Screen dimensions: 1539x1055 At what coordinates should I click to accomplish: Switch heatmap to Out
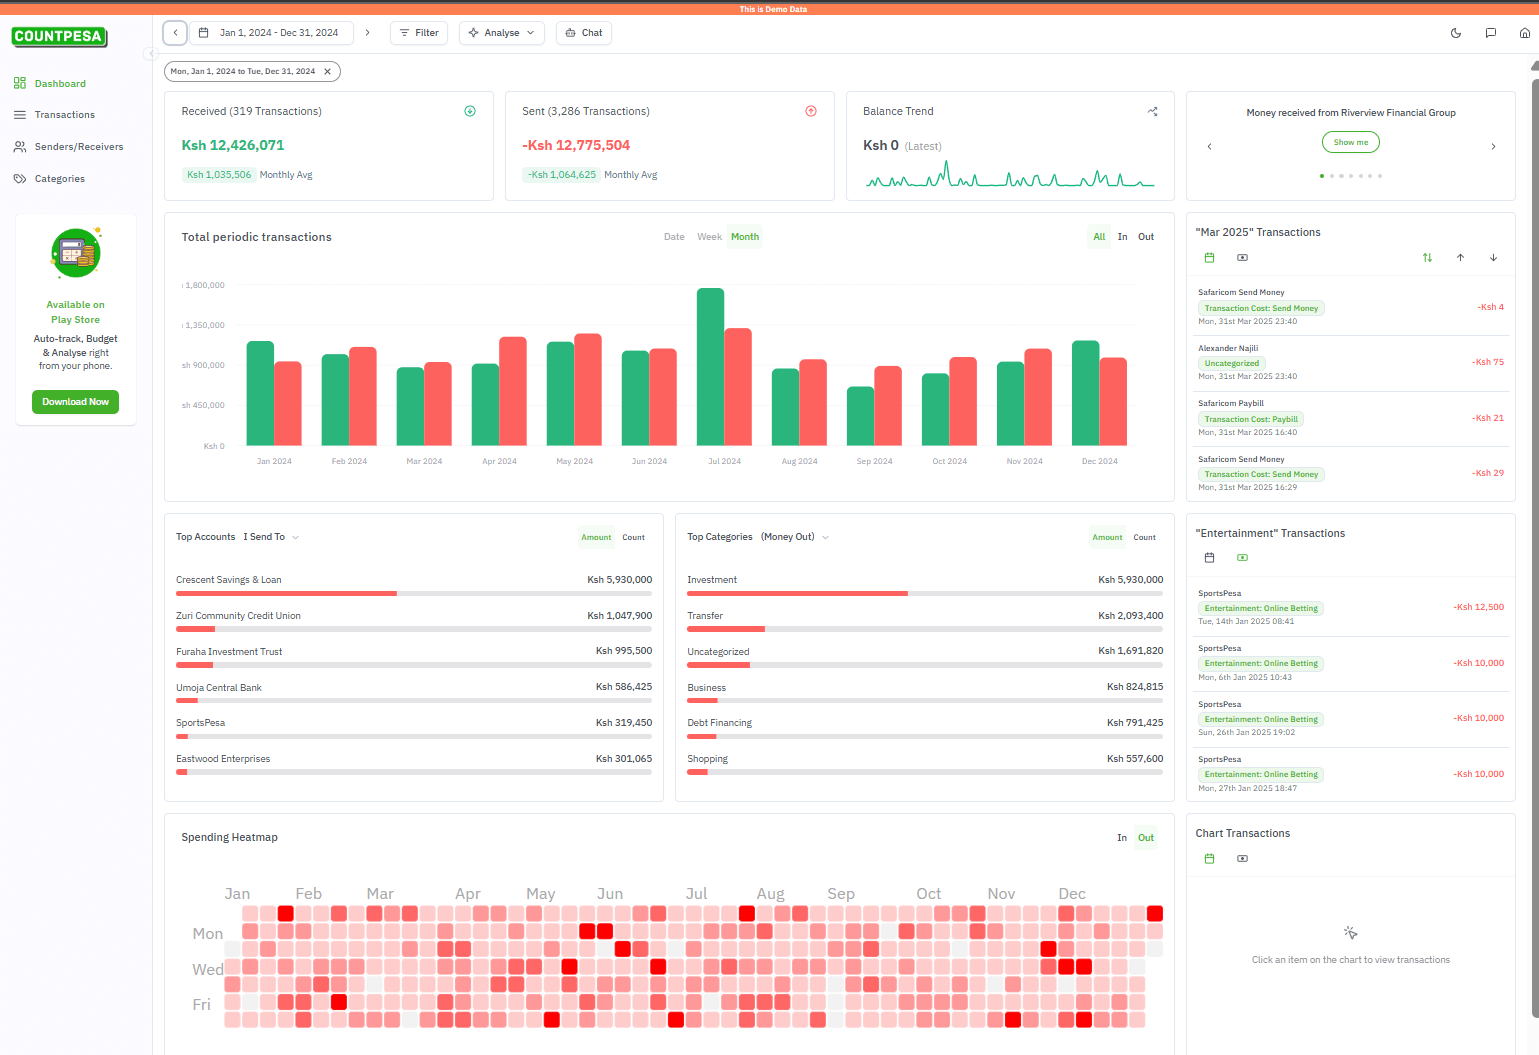[x=1146, y=838]
